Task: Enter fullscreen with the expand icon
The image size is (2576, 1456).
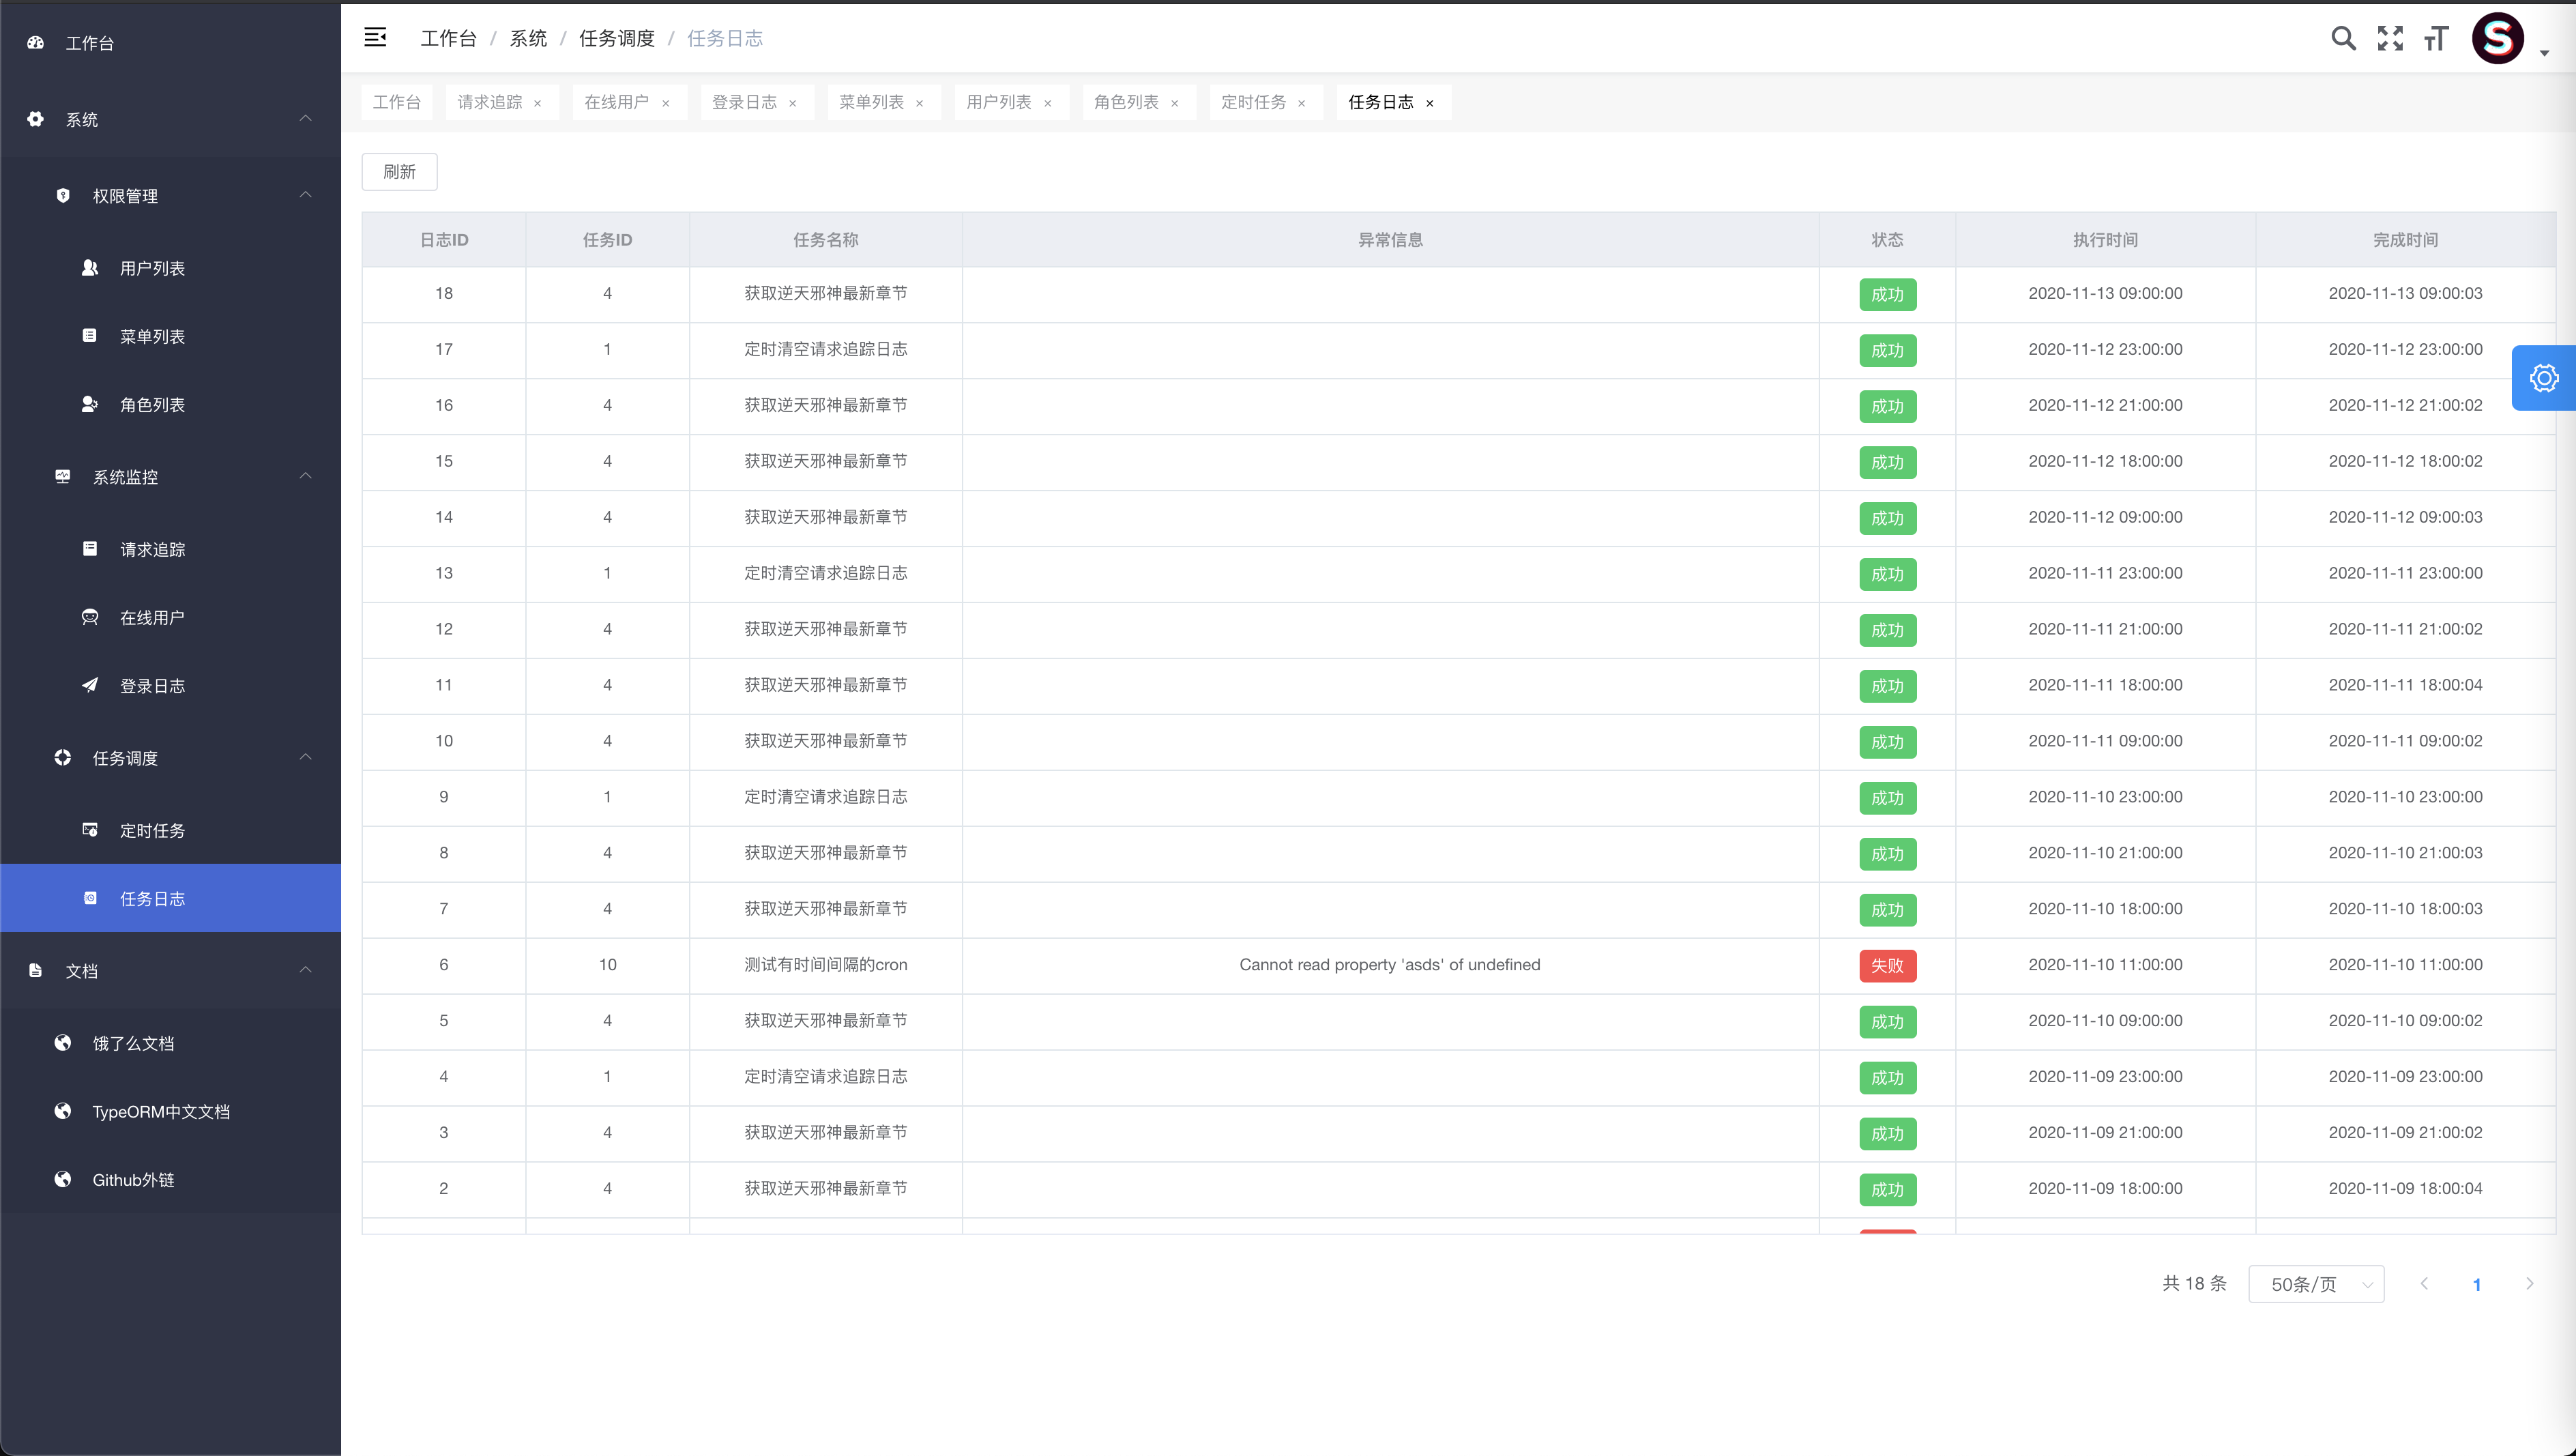Action: tap(2390, 39)
